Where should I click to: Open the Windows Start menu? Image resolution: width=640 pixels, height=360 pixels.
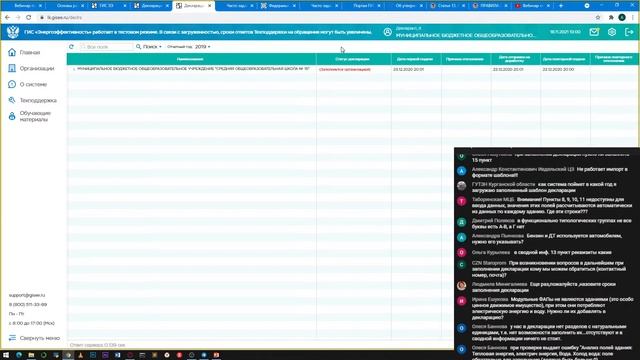(6, 355)
